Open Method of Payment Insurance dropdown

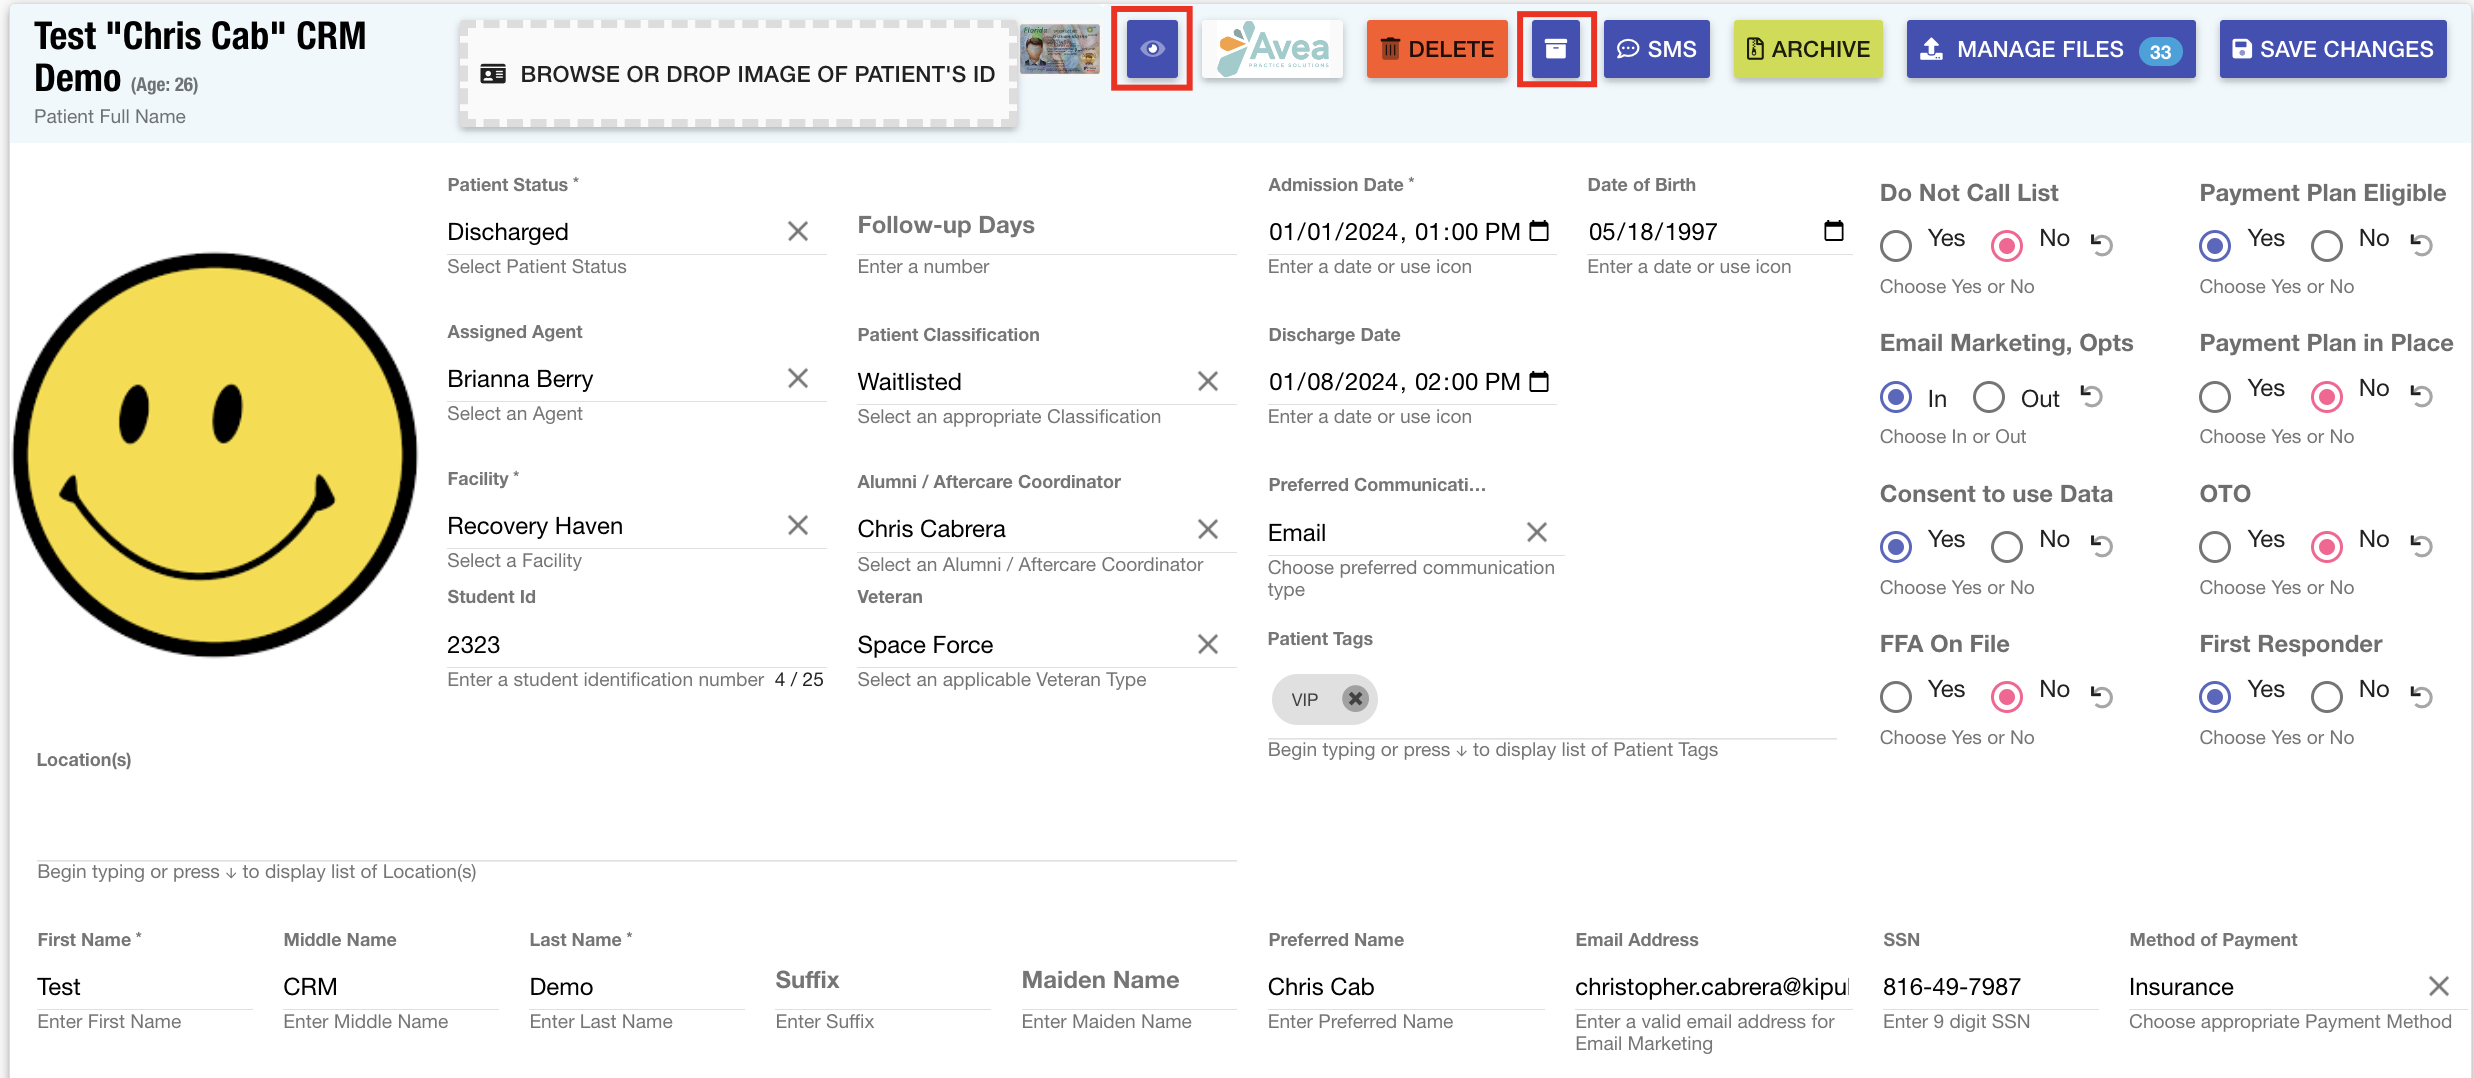[2270, 987]
